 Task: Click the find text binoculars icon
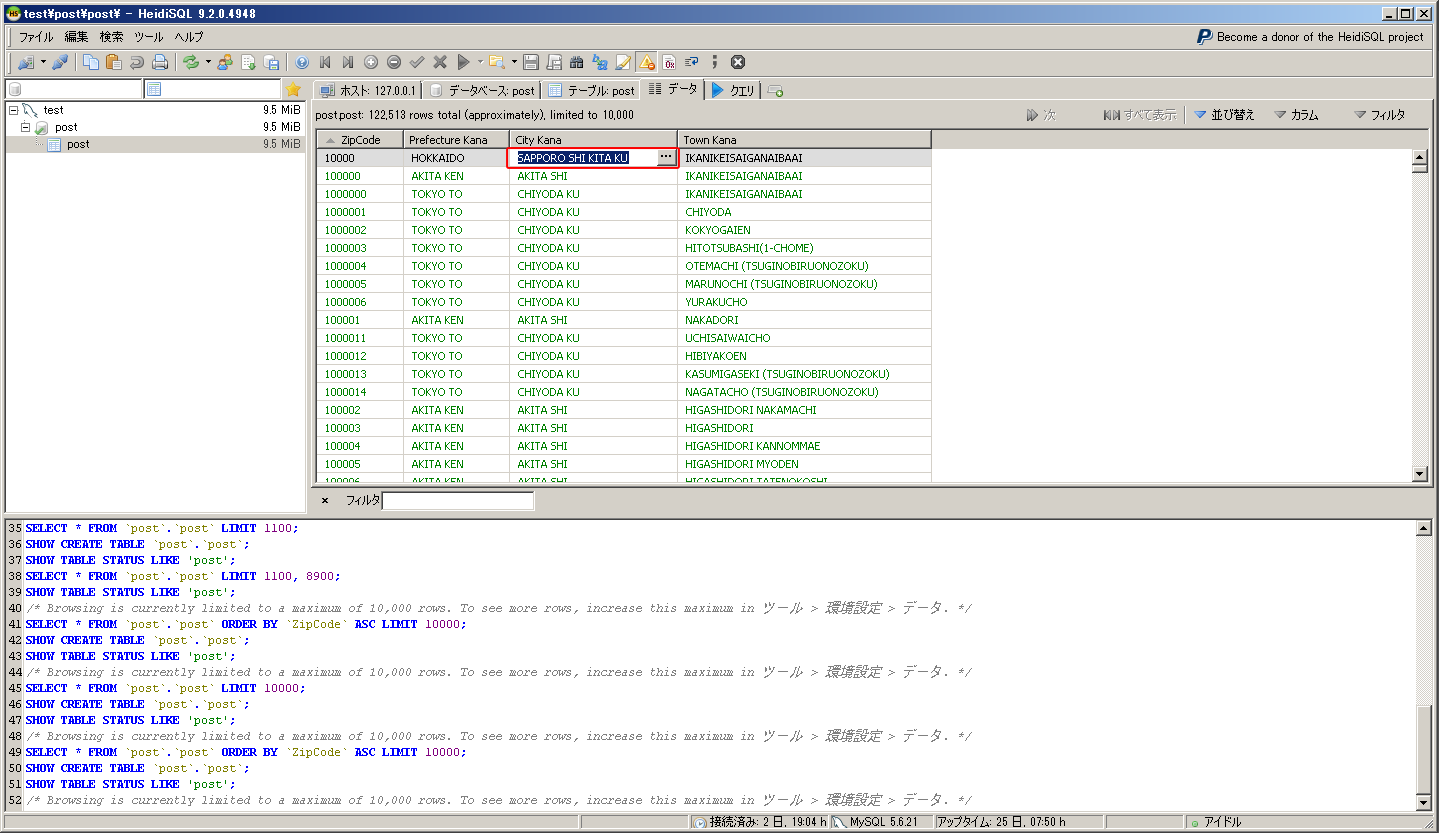(x=577, y=62)
